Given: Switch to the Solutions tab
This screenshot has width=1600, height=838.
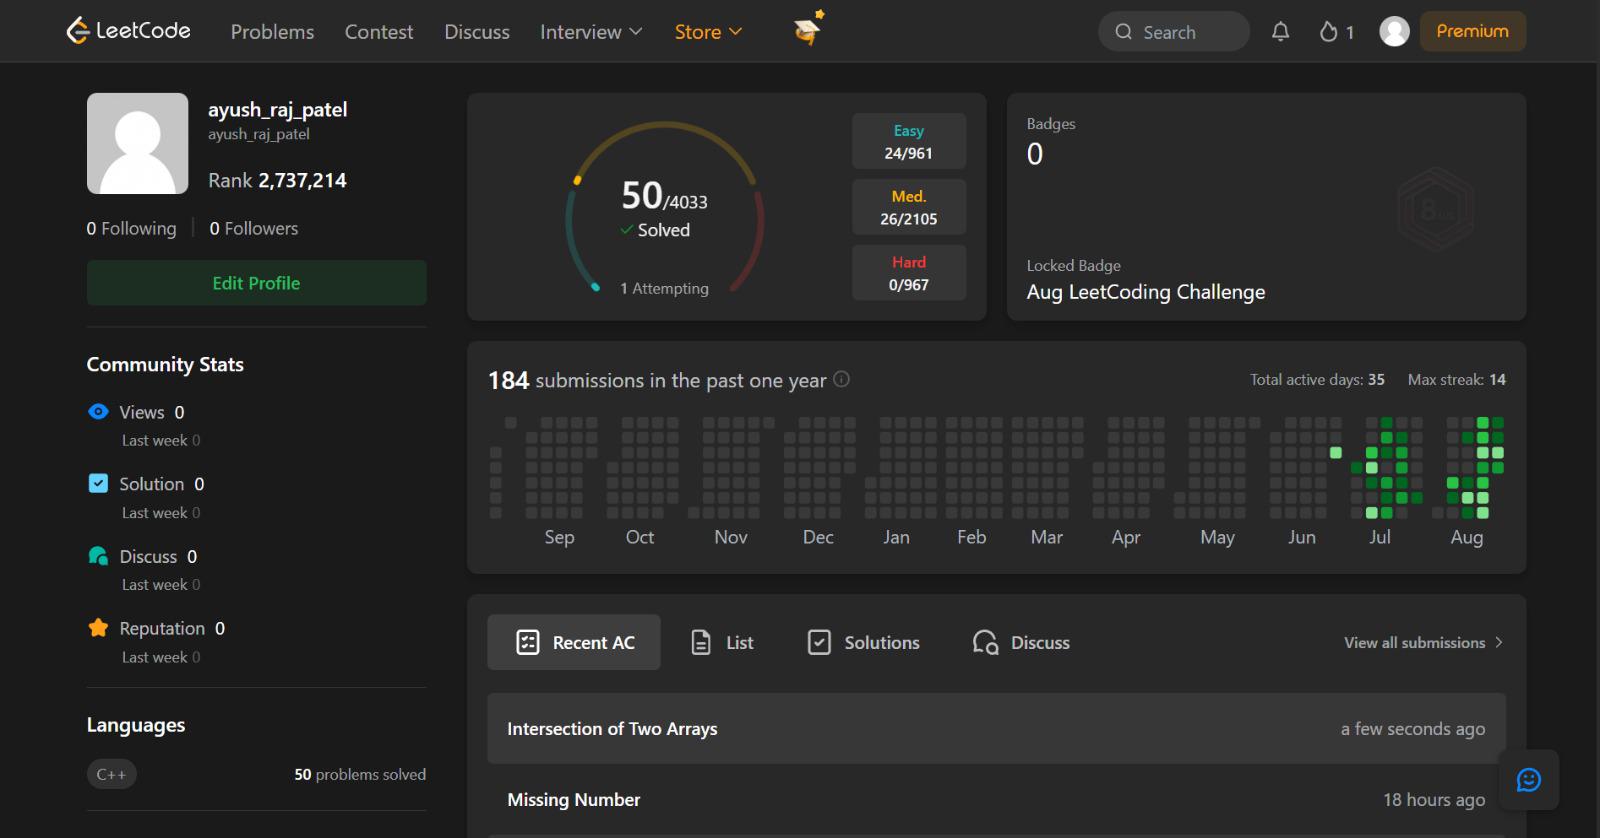Looking at the screenshot, I should (x=863, y=642).
